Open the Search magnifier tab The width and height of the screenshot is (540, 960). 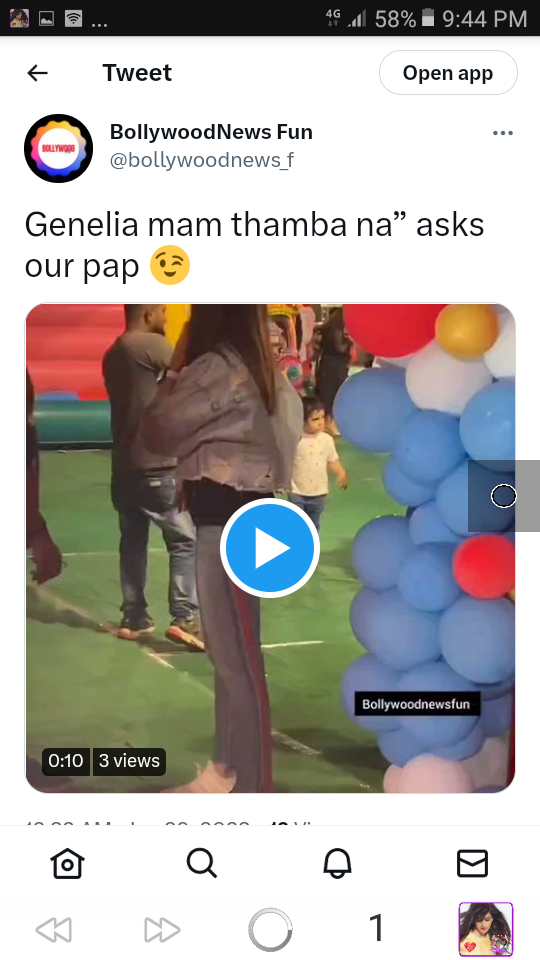pyautogui.click(x=202, y=864)
